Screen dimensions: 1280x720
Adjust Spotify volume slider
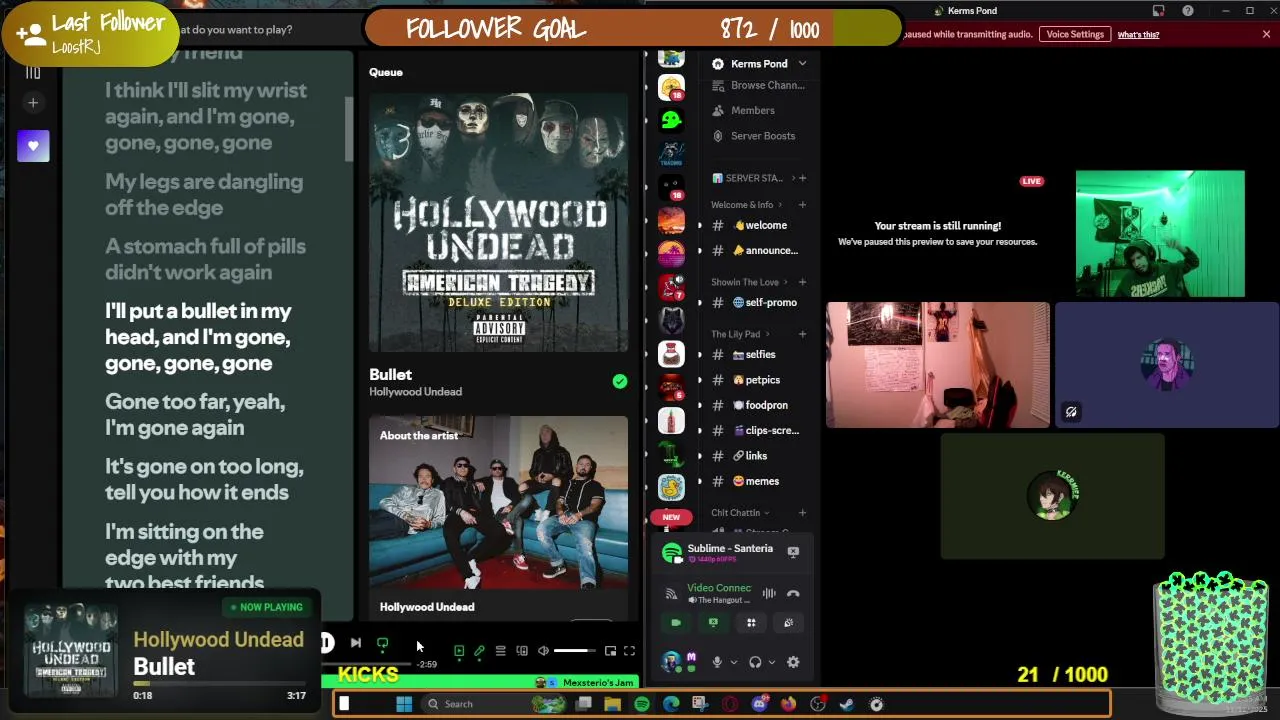pos(575,651)
